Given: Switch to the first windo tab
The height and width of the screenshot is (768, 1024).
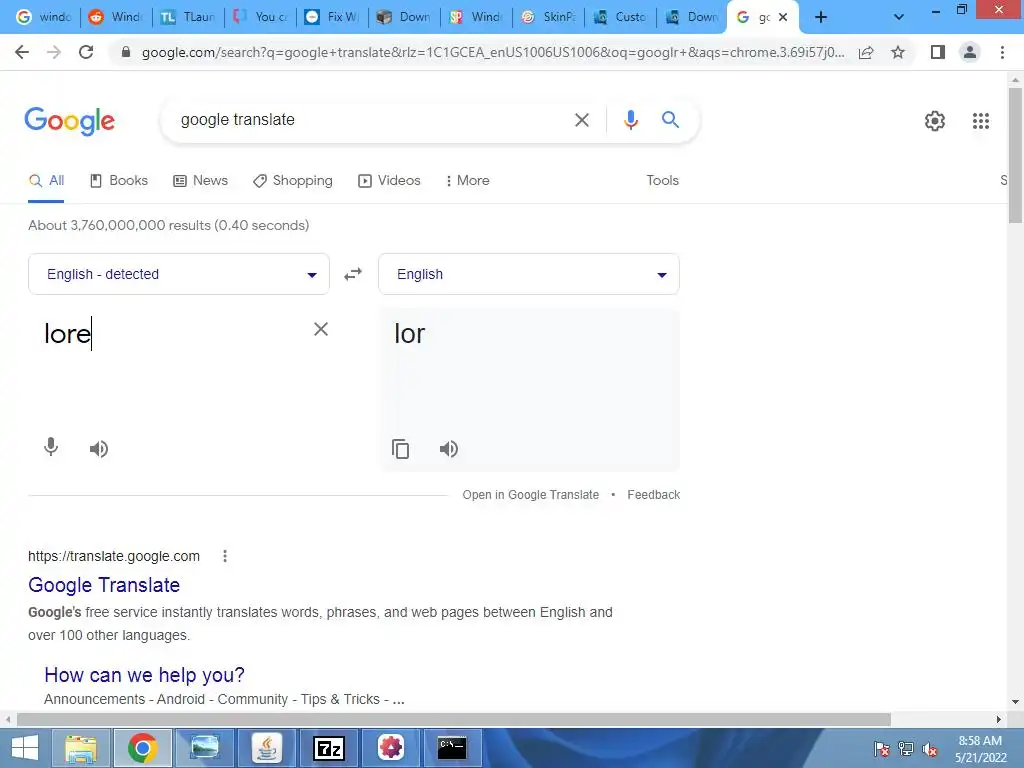Looking at the screenshot, I should pyautogui.click(x=43, y=18).
